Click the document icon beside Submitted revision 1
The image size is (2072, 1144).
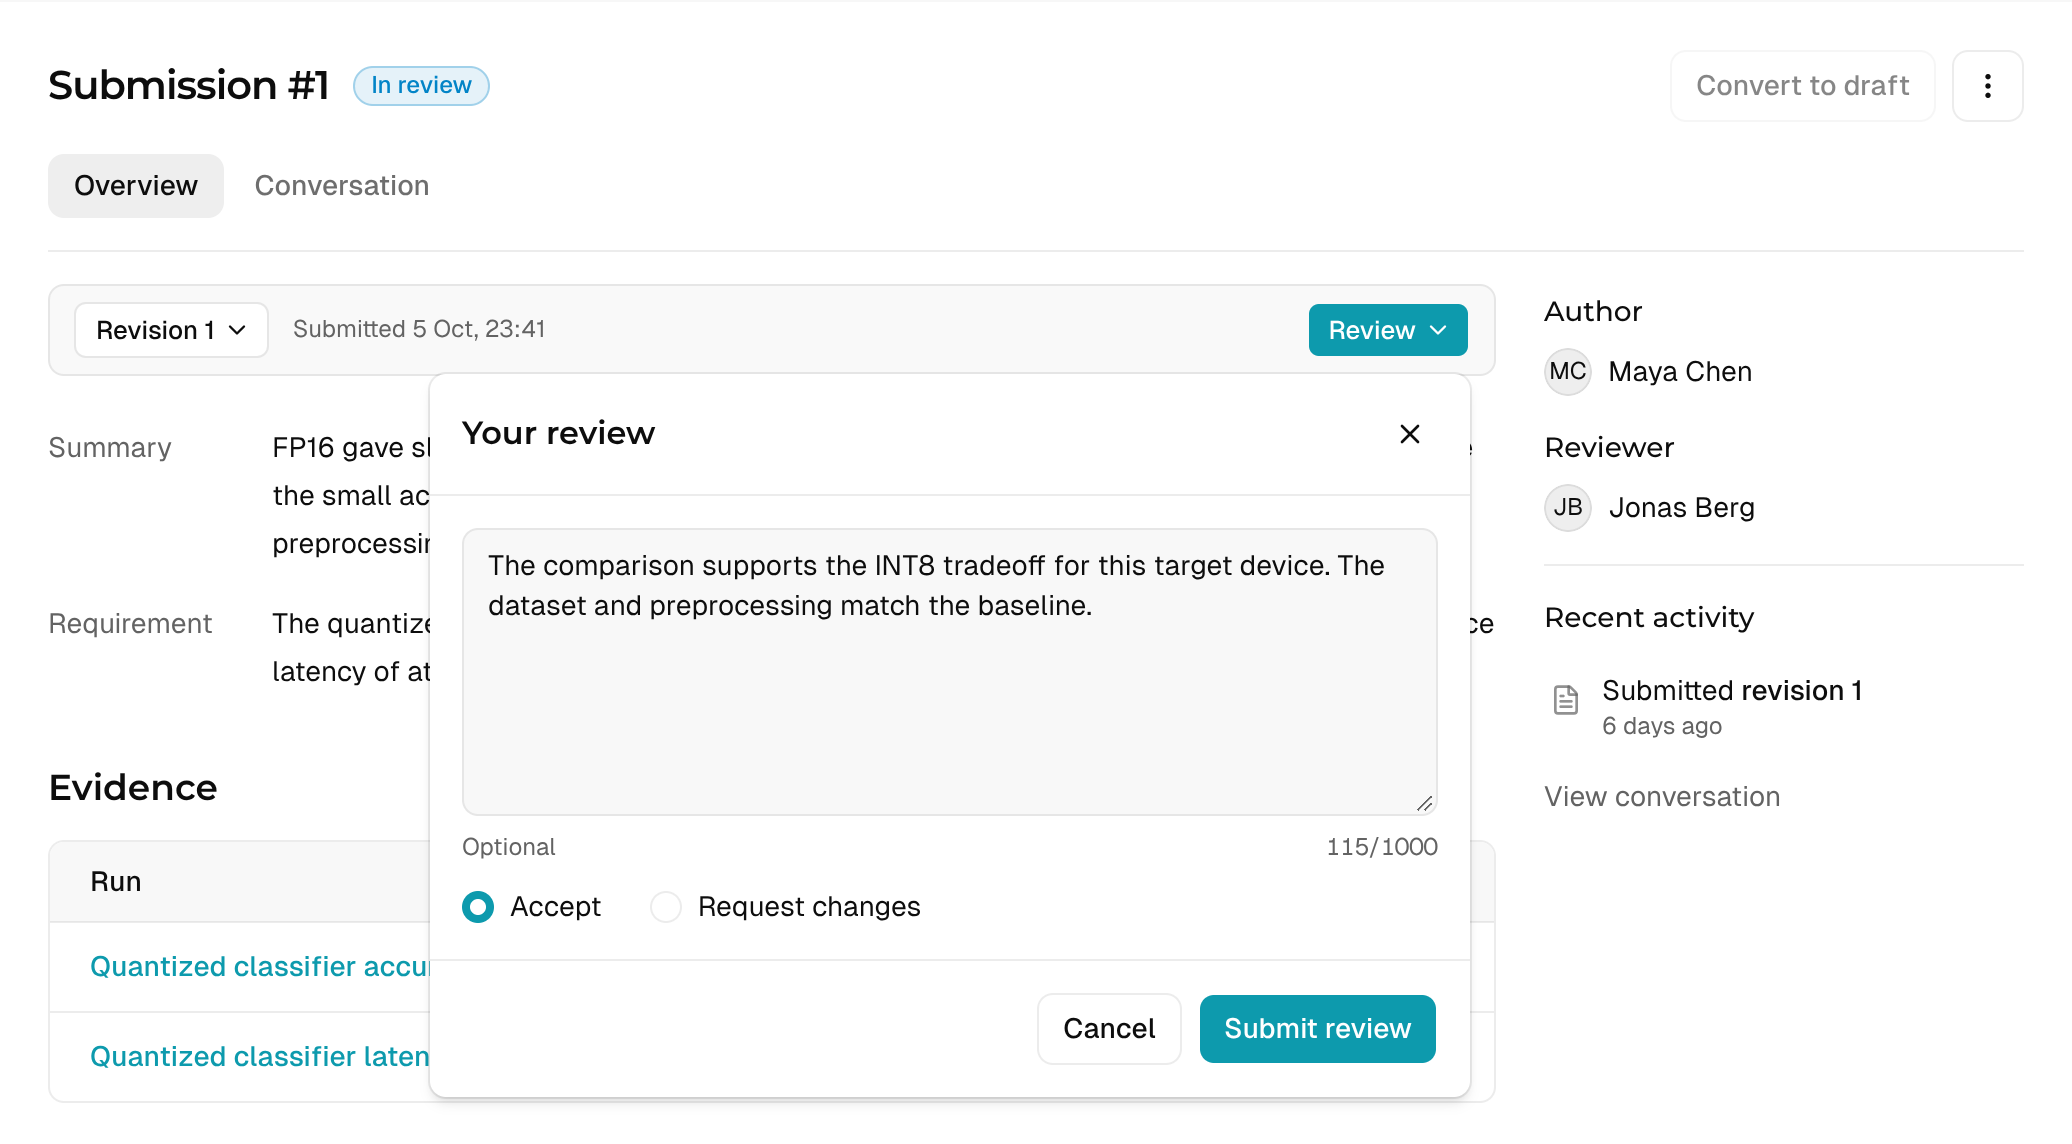[x=1566, y=700]
